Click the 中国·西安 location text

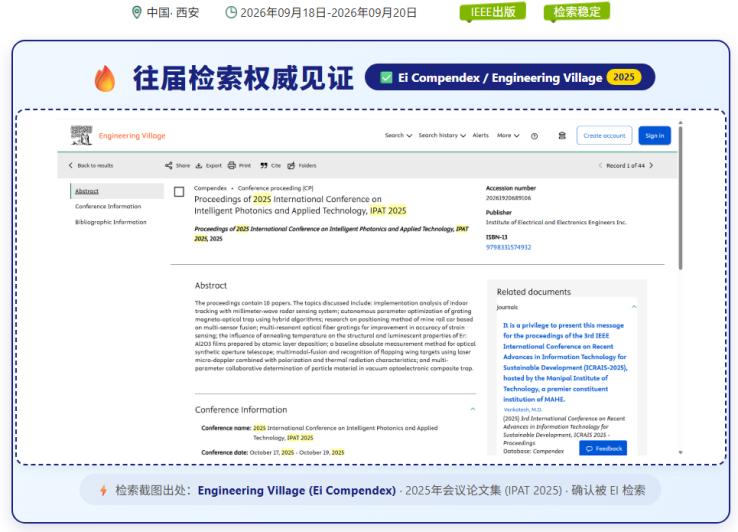[x=173, y=12]
